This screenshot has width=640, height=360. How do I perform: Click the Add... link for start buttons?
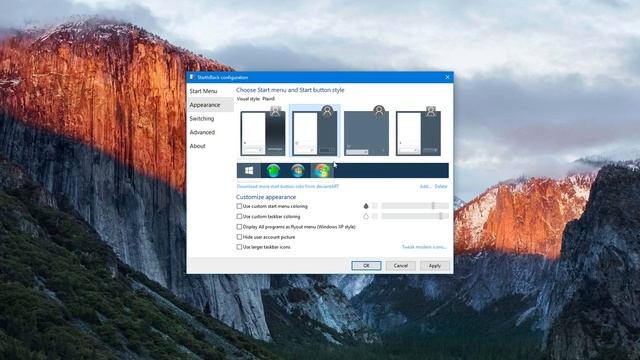pos(425,187)
